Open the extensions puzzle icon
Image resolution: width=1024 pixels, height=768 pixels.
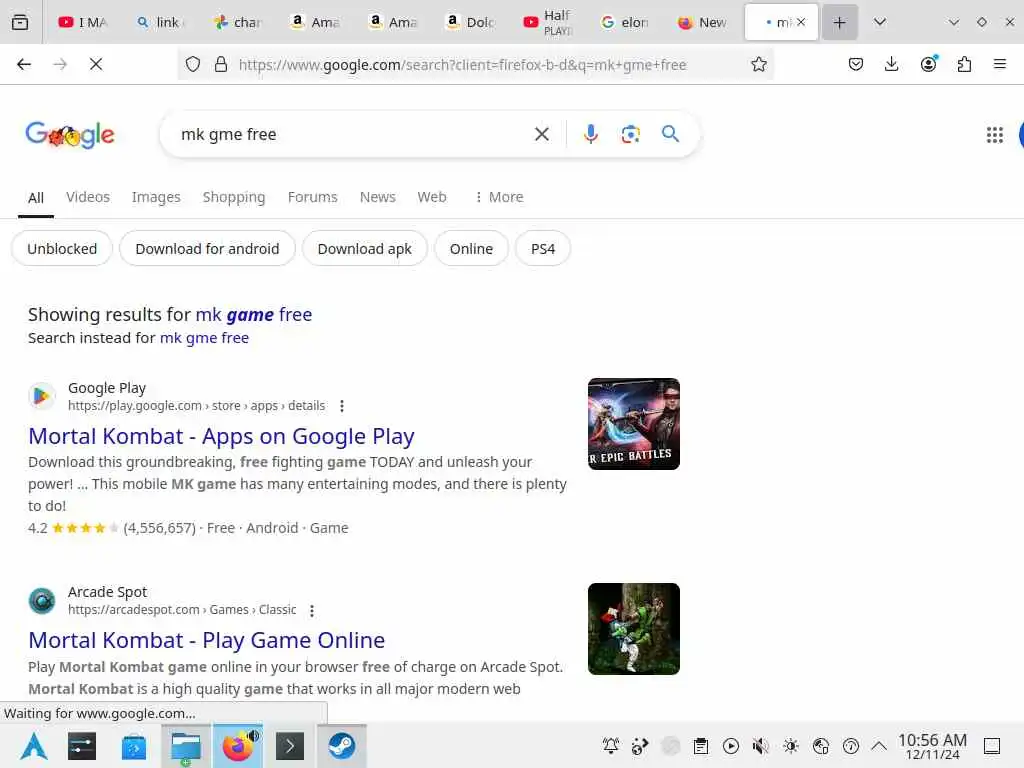tap(964, 64)
